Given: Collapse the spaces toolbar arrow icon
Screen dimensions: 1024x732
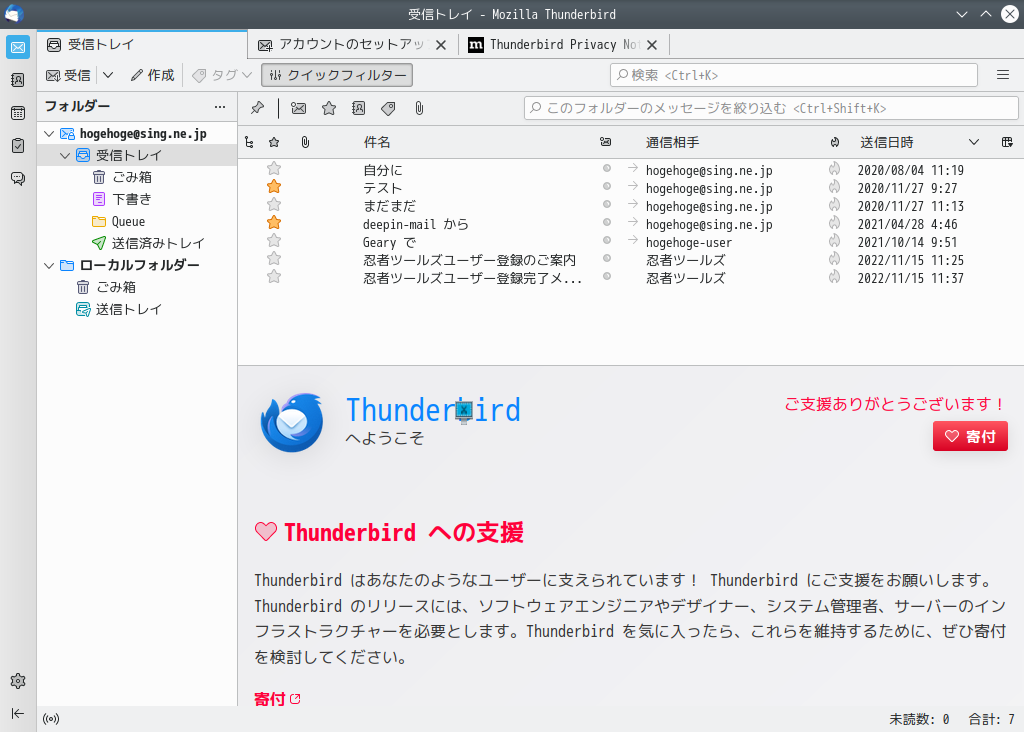Looking at the screenshot, I should click(x=18, y=713).
